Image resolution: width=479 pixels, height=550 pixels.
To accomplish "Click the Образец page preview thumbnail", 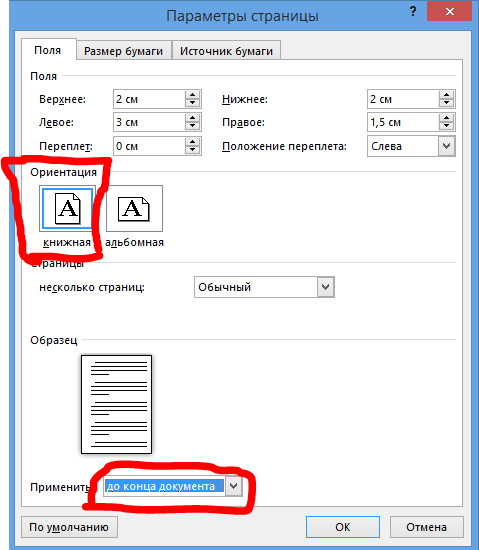I will (x=116, y=404).
